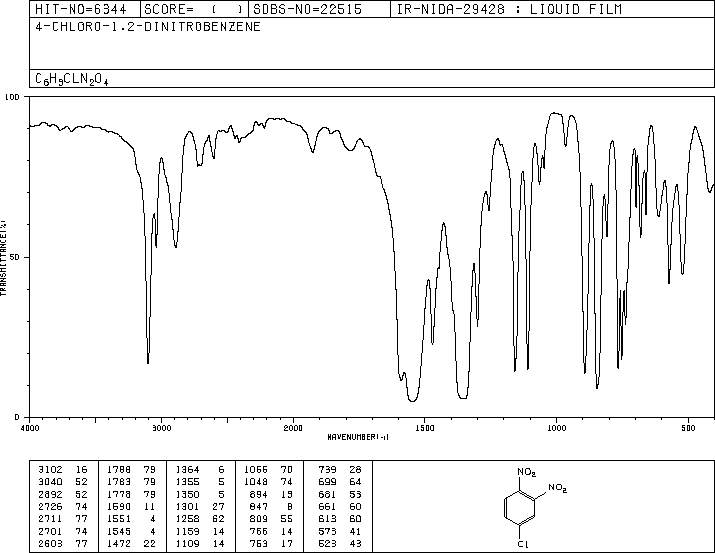Click the 523 peak entry
Screen dimensions: 715x553
(x=340, y=543)
